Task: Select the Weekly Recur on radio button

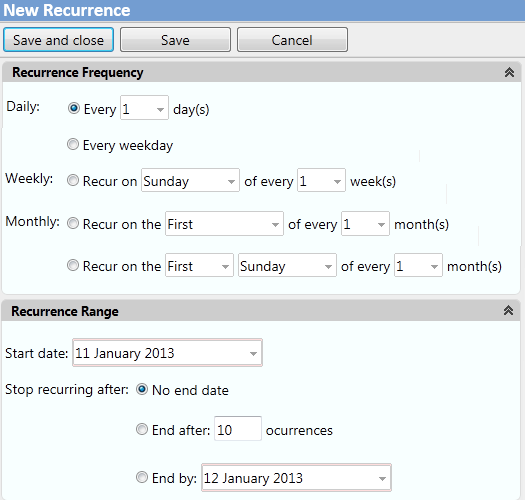Action: pyautogui.click(x=73, y=180)
